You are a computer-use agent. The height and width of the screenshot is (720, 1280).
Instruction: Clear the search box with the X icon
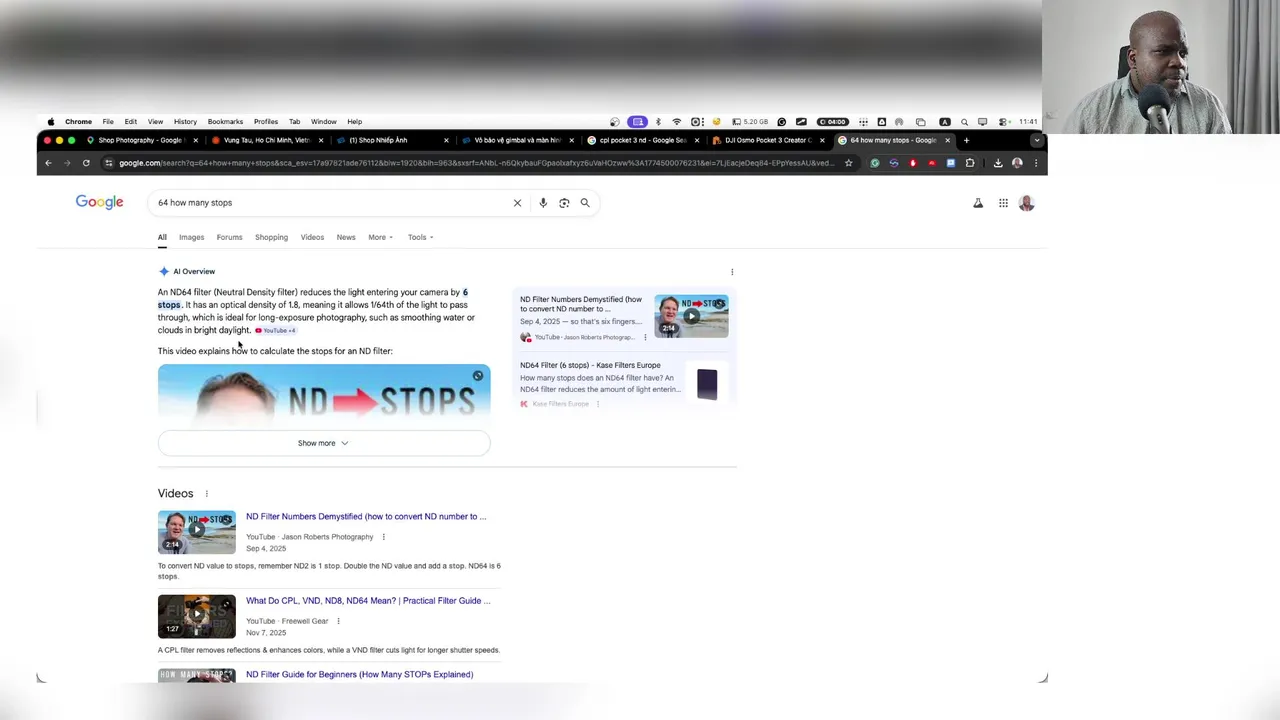click(517, 203)
